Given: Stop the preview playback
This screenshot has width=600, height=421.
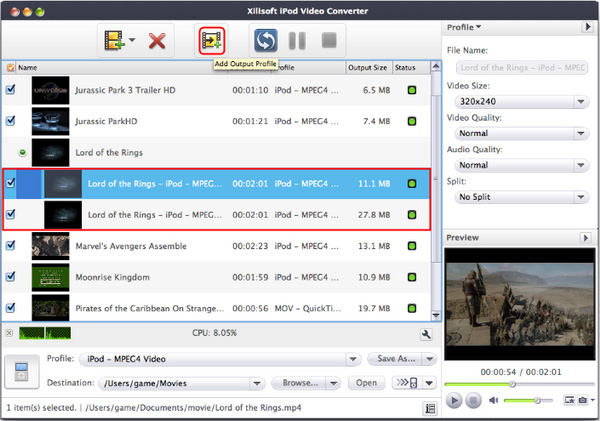Looking at the screenshot, I should pos(473,400).
